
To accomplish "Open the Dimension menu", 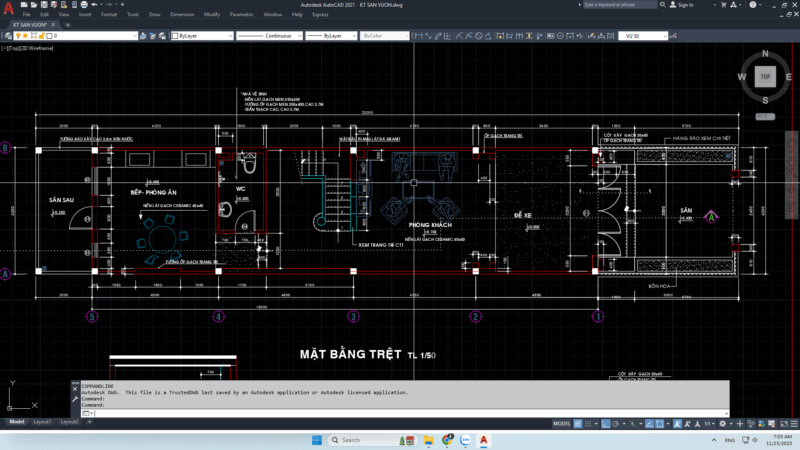I will 182,15.
